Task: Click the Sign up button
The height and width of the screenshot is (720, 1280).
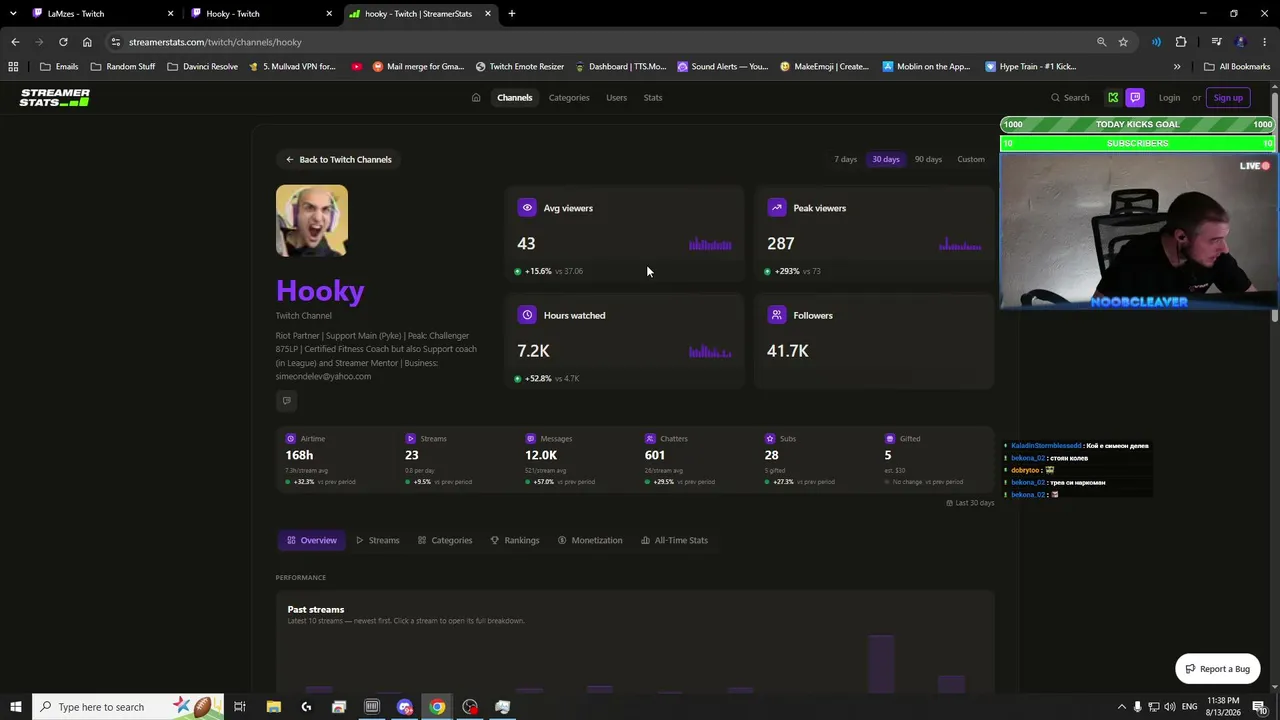Action: (1228, 98)
